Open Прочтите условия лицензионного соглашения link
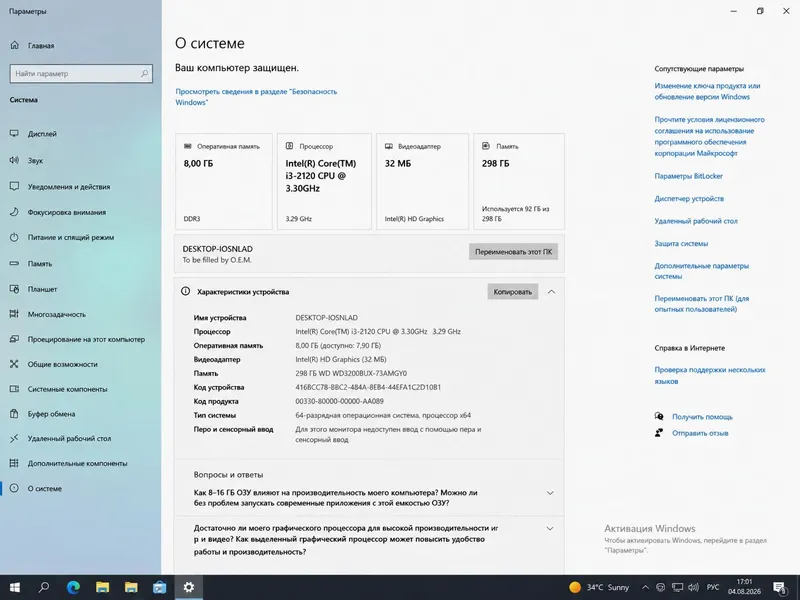The image size is (800, 600). coord(709,136)
